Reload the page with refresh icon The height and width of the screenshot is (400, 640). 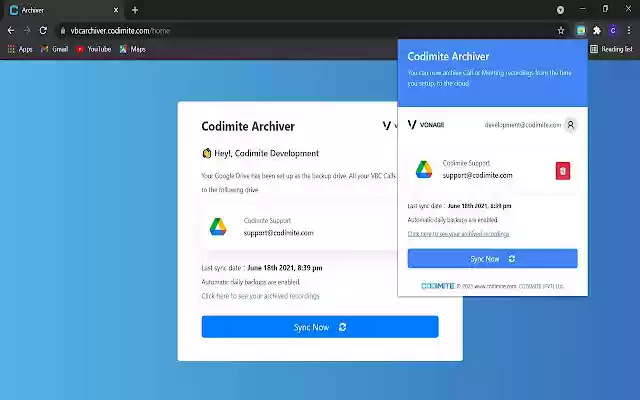click(x=43, y=31)
